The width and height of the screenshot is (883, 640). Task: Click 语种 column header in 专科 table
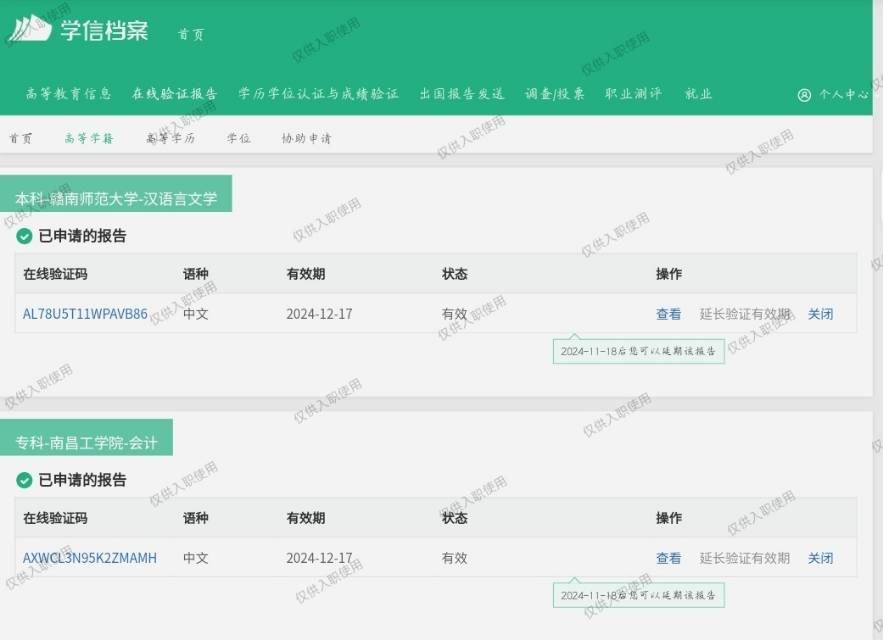tap(195, 518)
